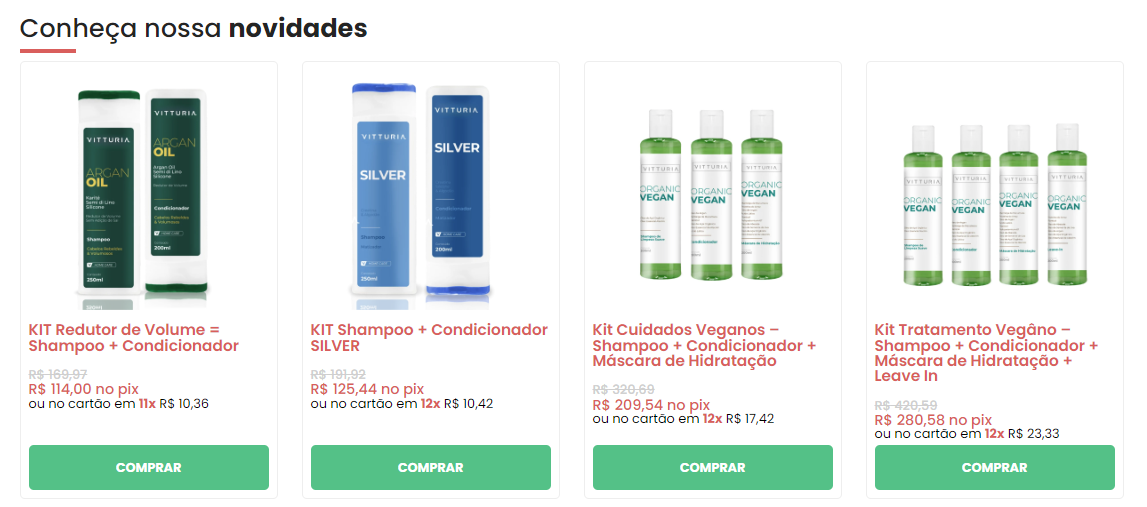Click the R$ 114,00 no pix price
The image size is (1147, 507).
pyautogui.click(x=83, y=389)
